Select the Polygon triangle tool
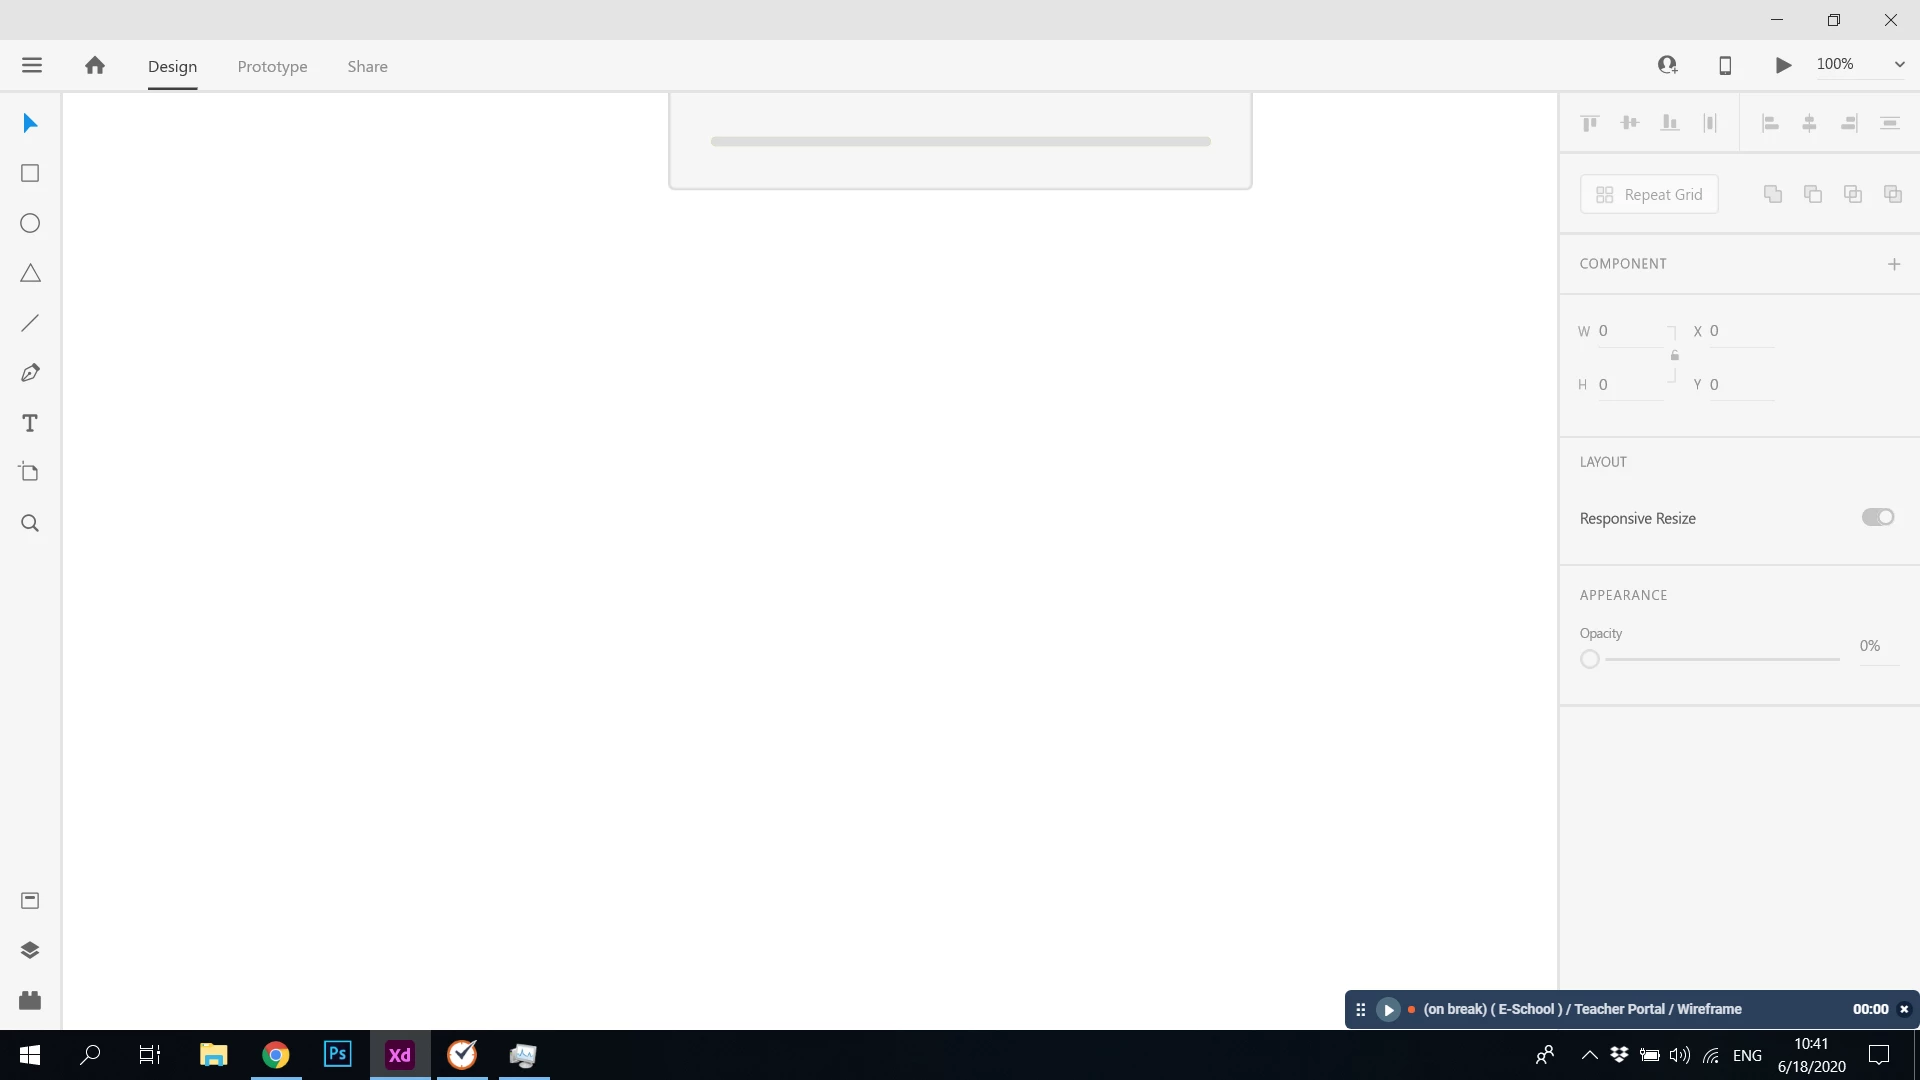The width and height of the screenshot is (1920, 1080). tap(30, 273)
